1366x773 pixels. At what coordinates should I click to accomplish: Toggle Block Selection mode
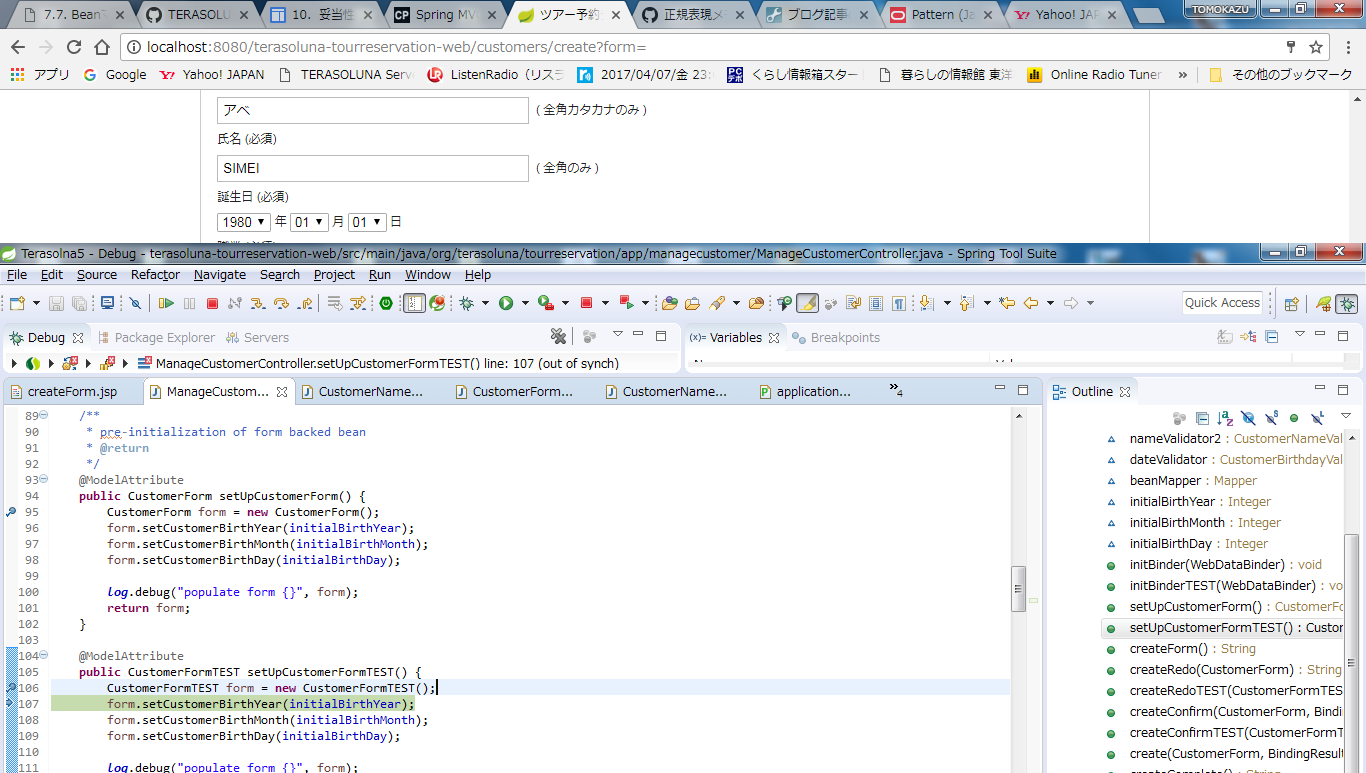tap(876, 303)
